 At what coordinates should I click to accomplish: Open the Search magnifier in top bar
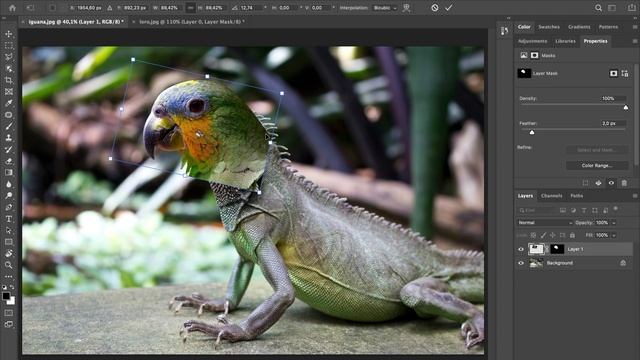pos(598,8)
